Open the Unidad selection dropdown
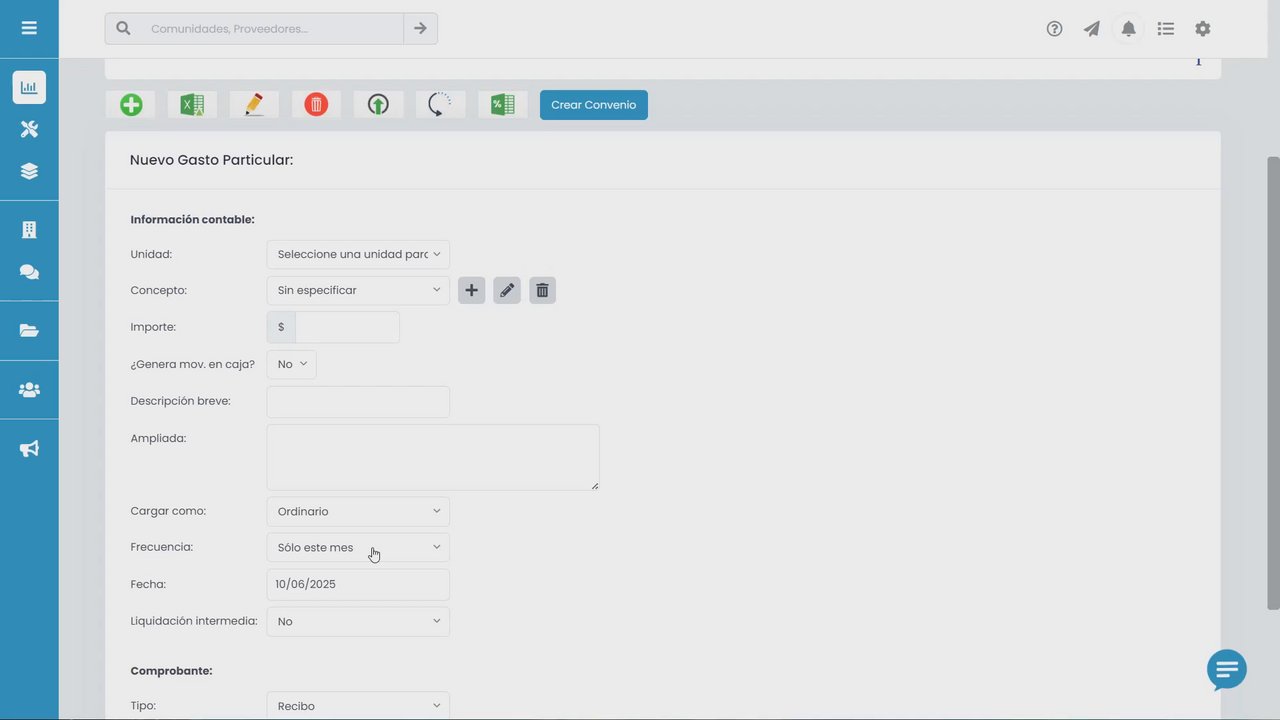Viewport: 1280px width, 720px height. click(x=358, y=254)
